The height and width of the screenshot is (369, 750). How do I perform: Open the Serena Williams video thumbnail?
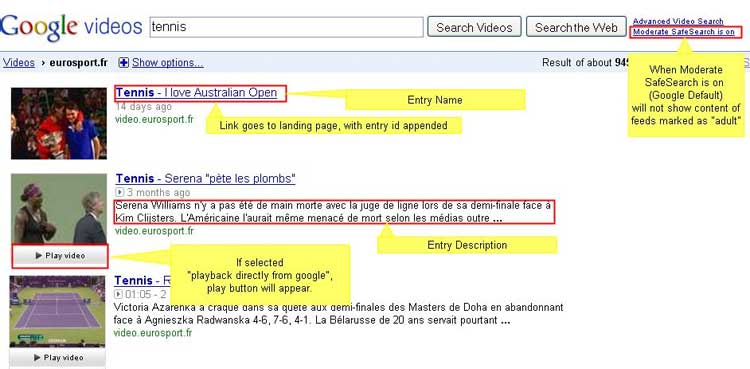click(x=59, y=209)
